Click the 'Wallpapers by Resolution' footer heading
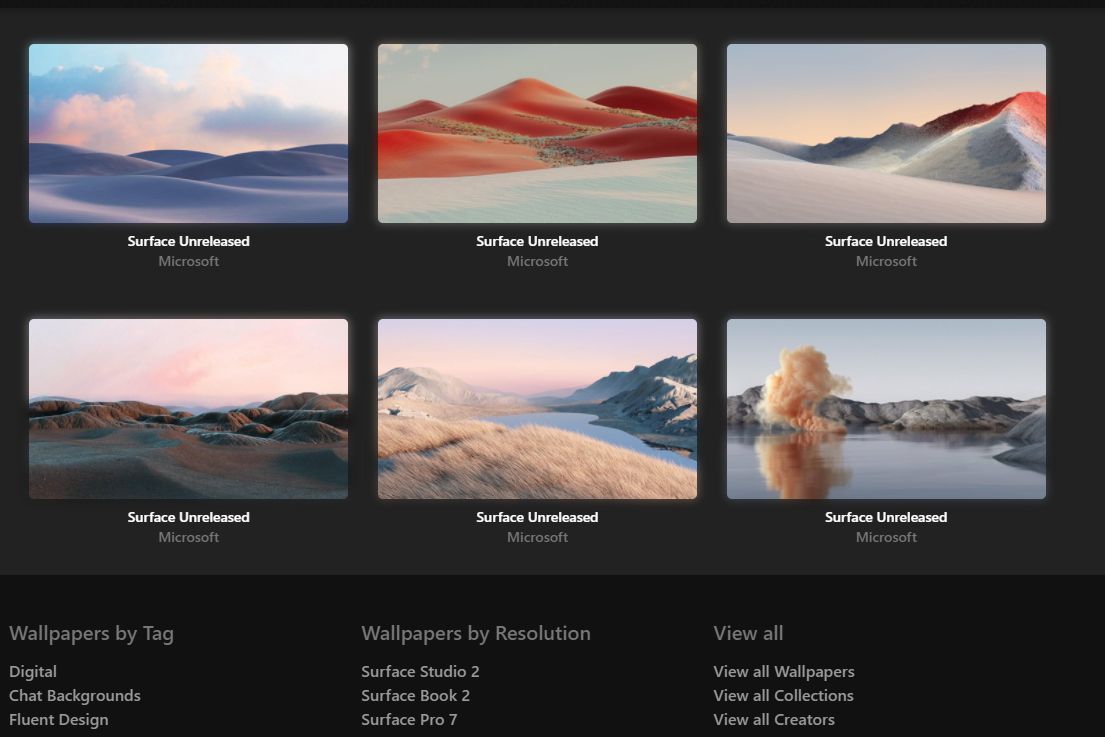1105x737 pixels. [476, 634]
